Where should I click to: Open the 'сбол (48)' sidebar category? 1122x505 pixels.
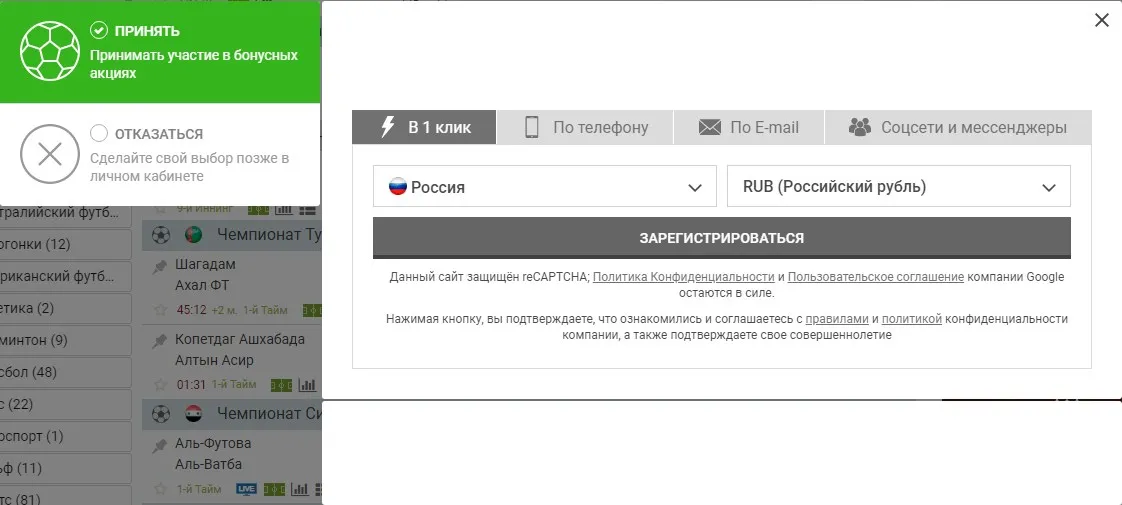pyautogui.click(x=65, y=373)
